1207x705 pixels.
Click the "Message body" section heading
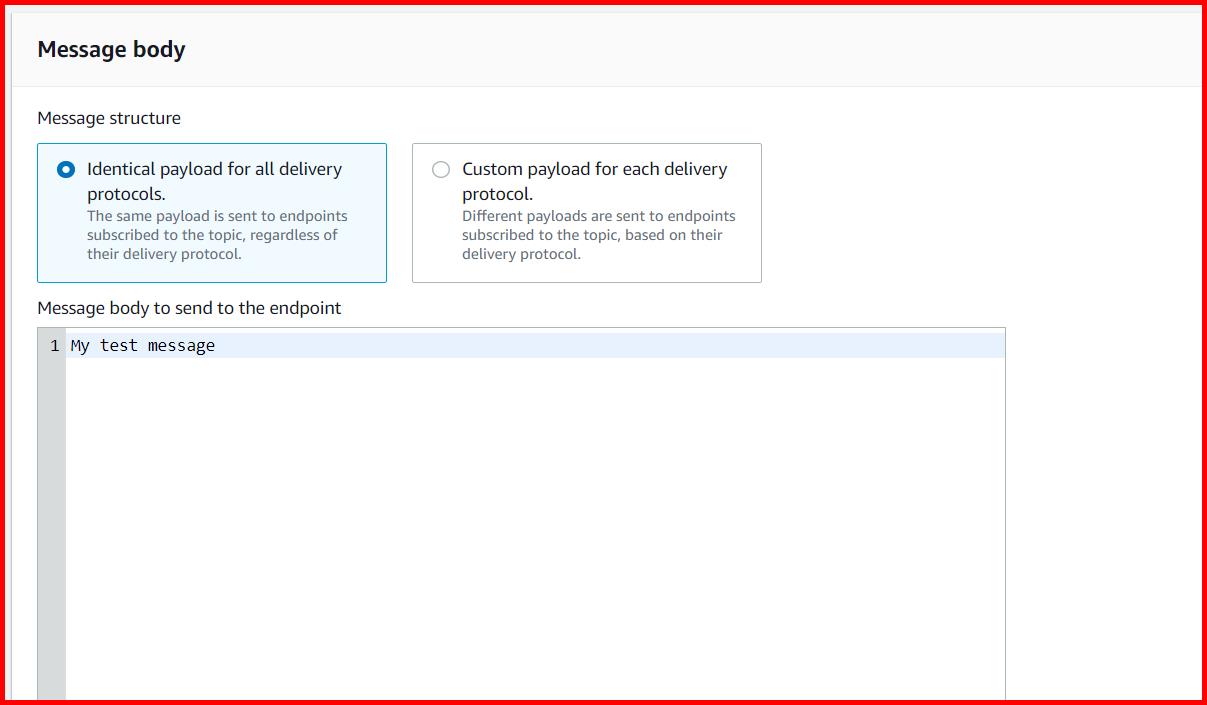point(111,50)
